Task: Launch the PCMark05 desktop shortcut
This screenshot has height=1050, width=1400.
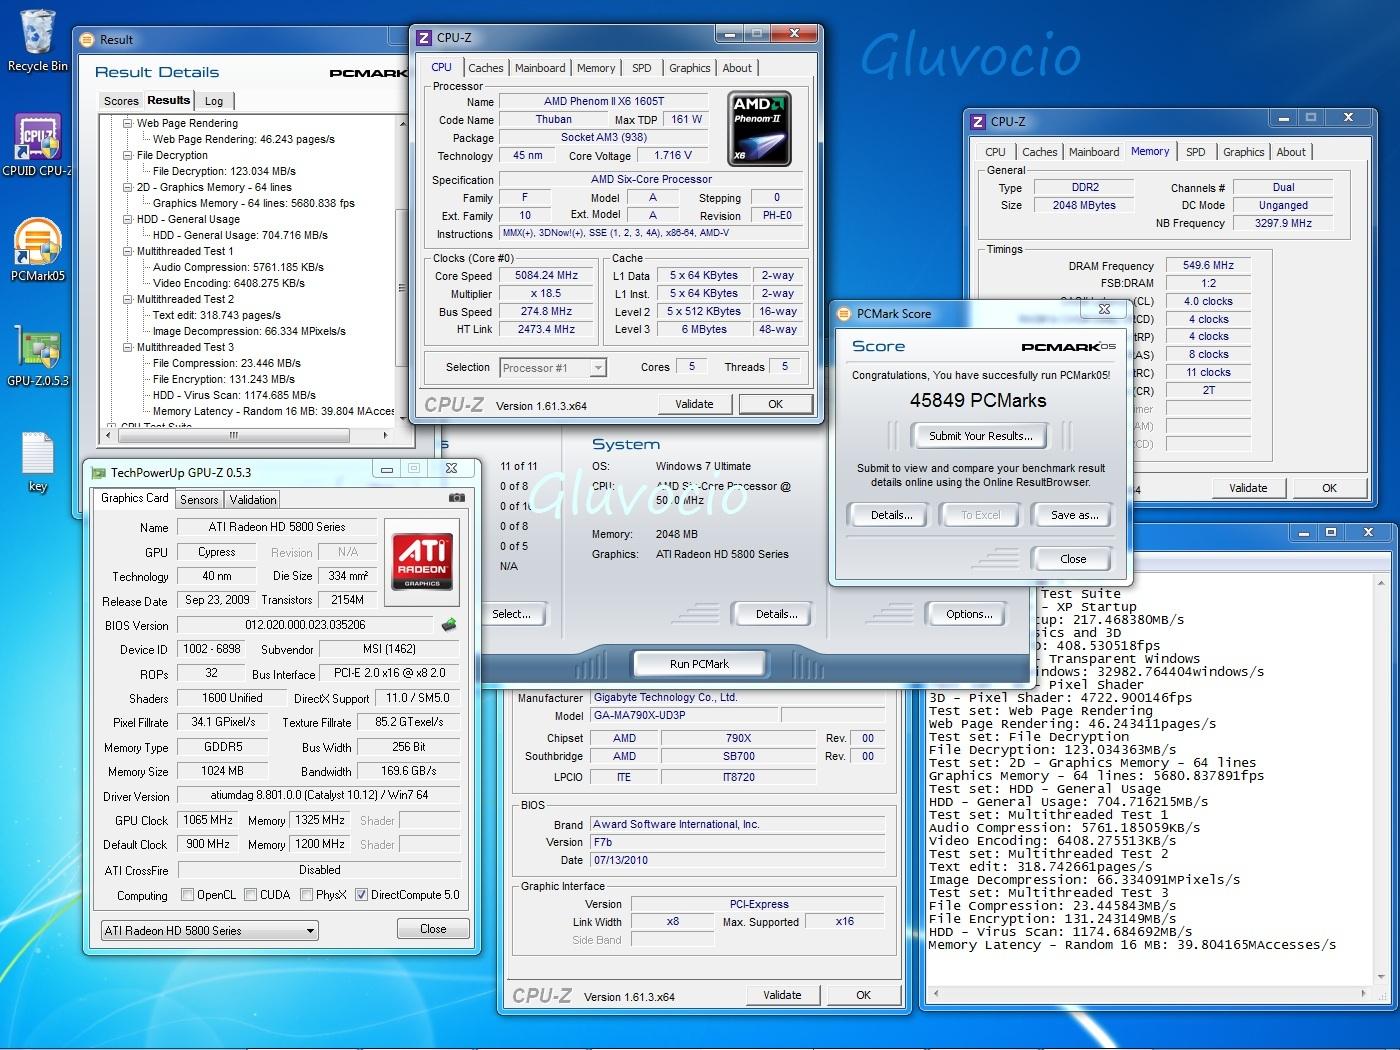Action: point(37,250)
